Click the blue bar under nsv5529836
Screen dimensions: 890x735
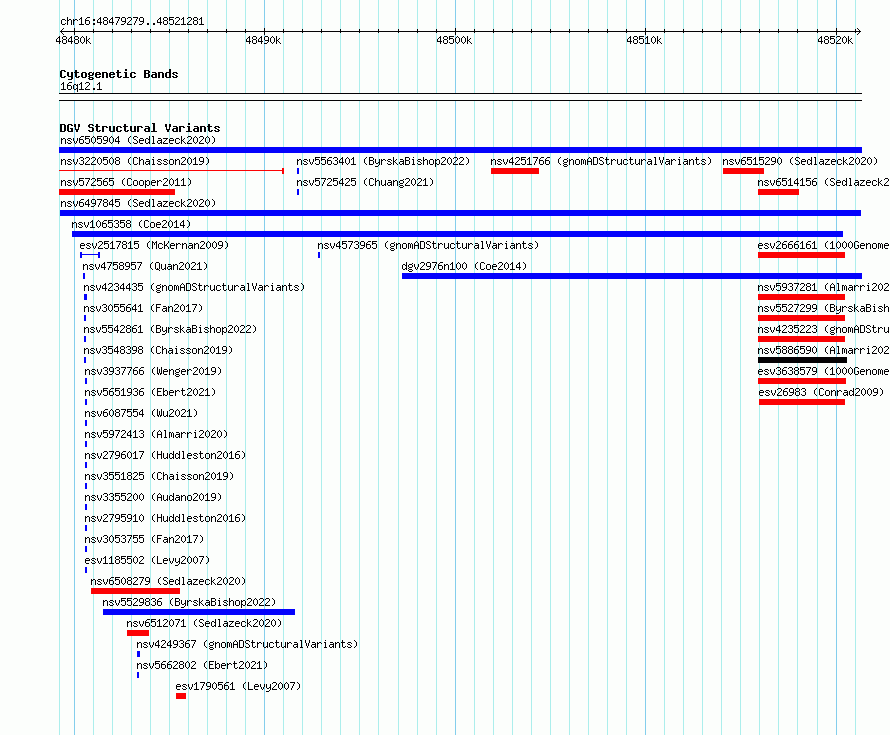tap(199, 612)
